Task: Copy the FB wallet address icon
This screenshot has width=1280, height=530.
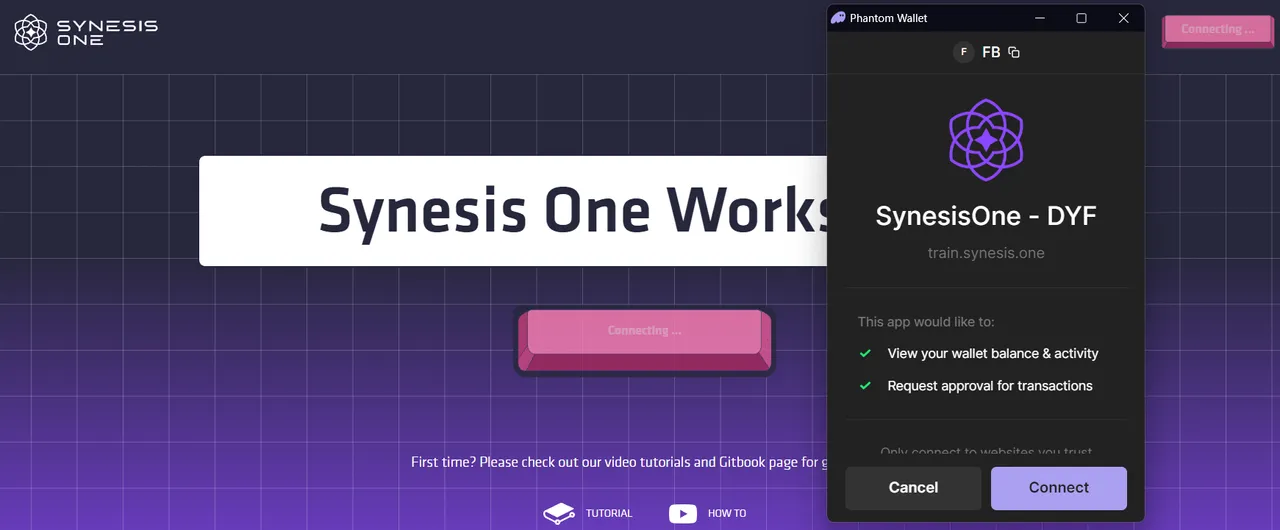Action: point(1014,52)
